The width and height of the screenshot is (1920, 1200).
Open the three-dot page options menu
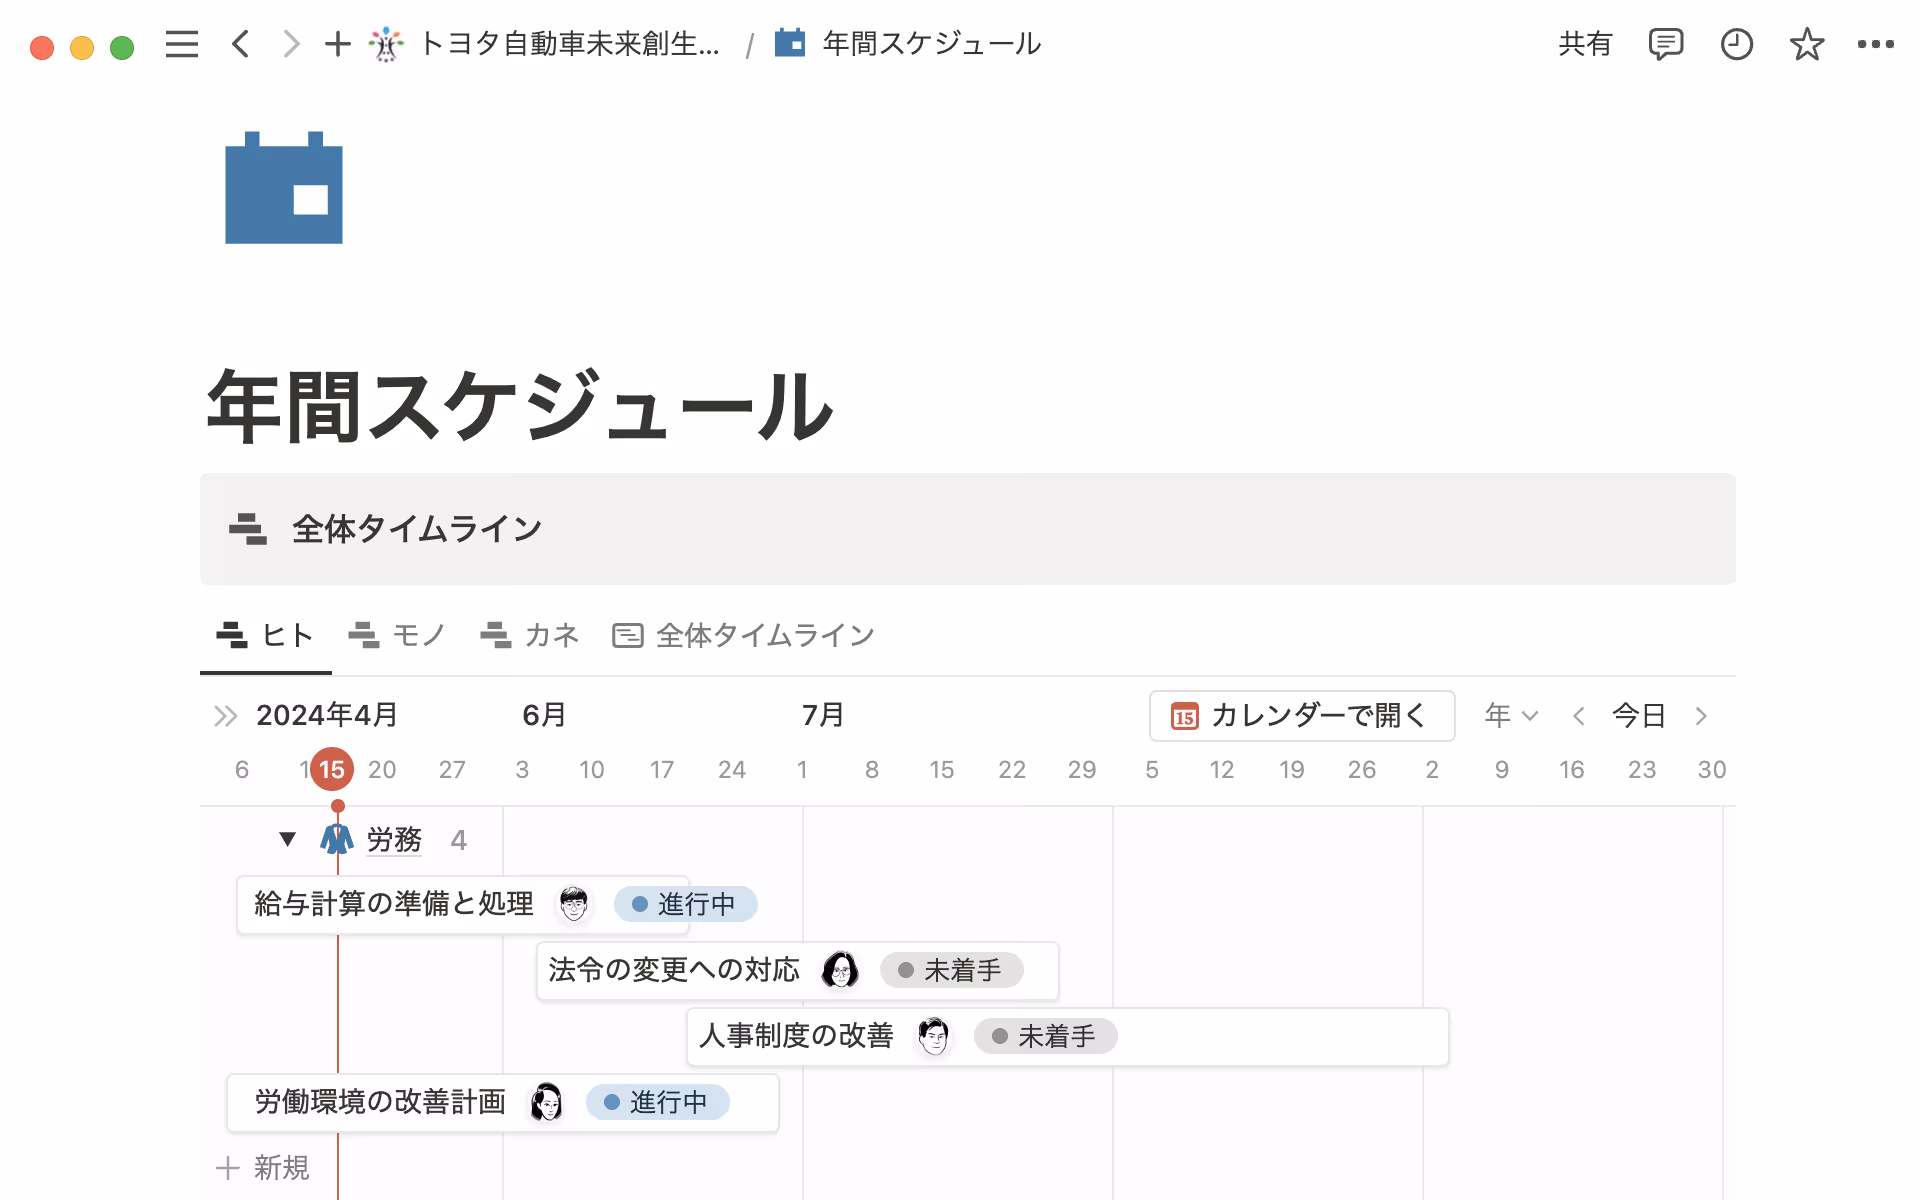point(1875,44)
